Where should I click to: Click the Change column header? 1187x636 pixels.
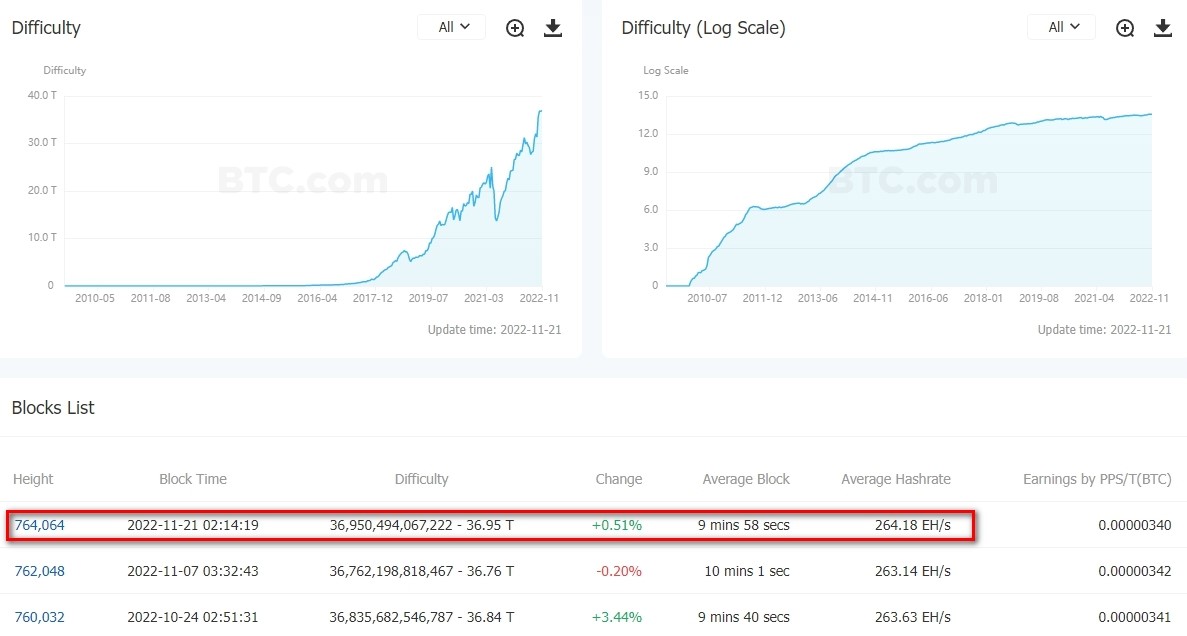618,479
